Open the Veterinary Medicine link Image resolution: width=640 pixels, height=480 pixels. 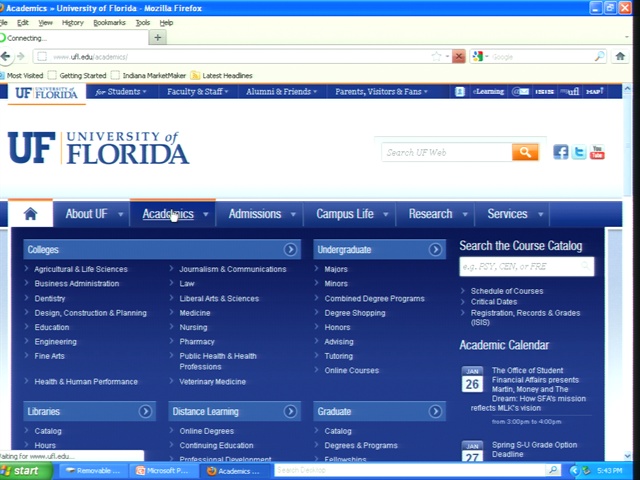click(212, 382)
